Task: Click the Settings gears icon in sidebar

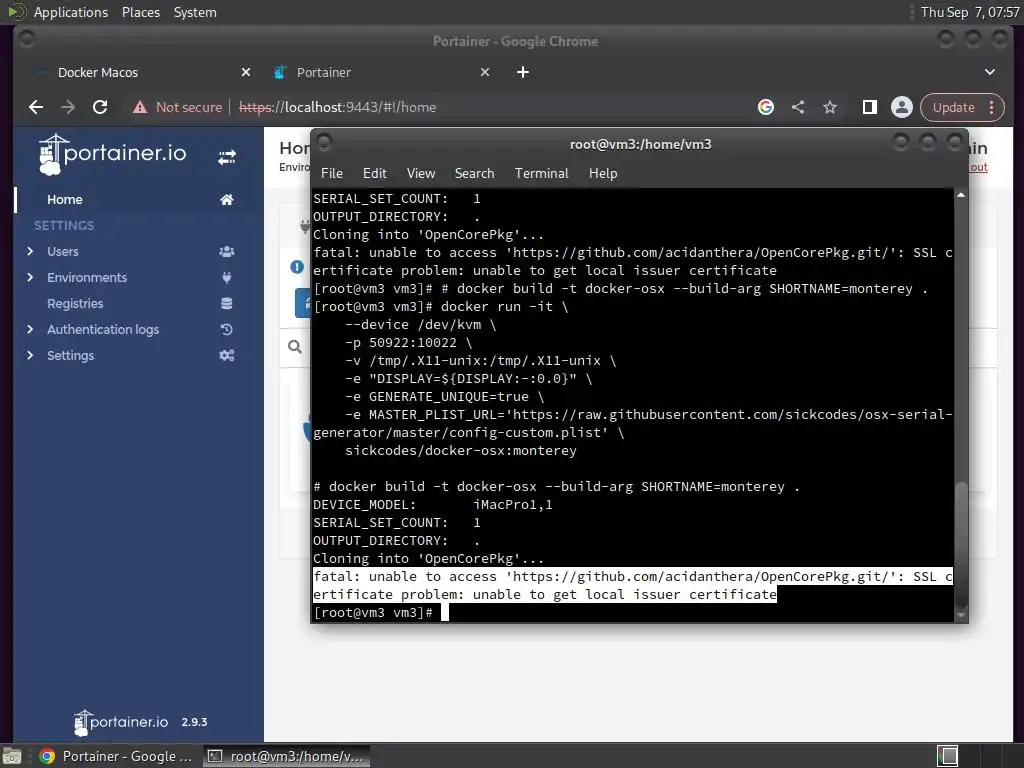Action: coord(227,355)
